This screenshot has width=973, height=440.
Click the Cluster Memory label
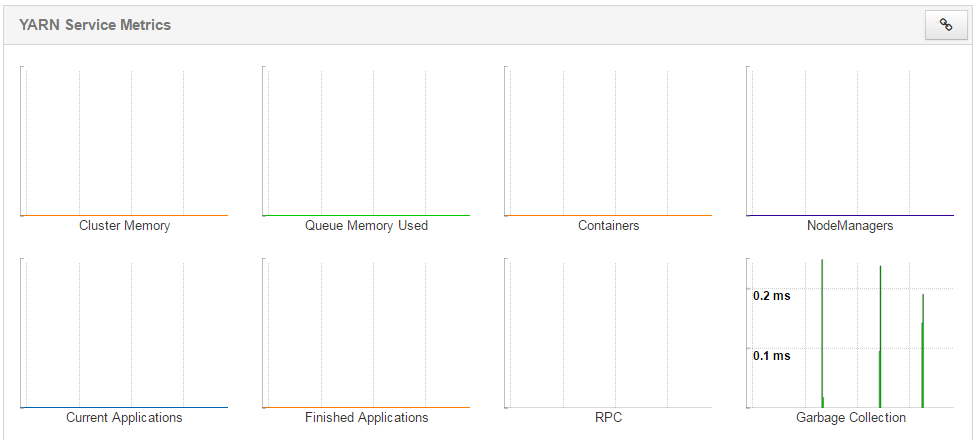point(124,226)
